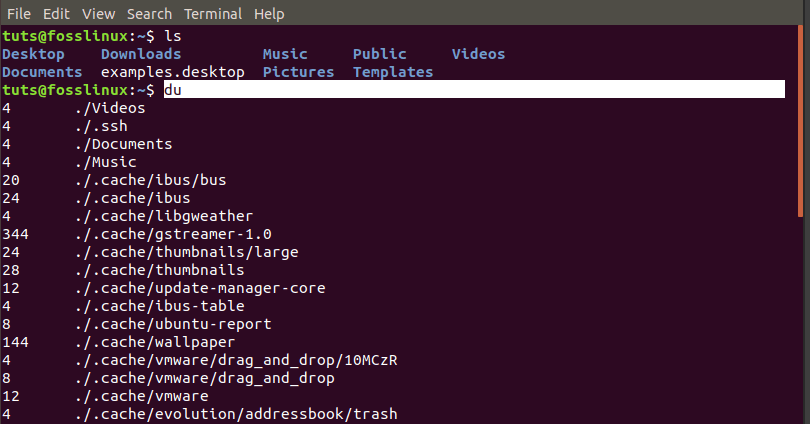This screenshot has width=810, height=424.
Task: Click the Templates directory name
Action: point(393,72)
